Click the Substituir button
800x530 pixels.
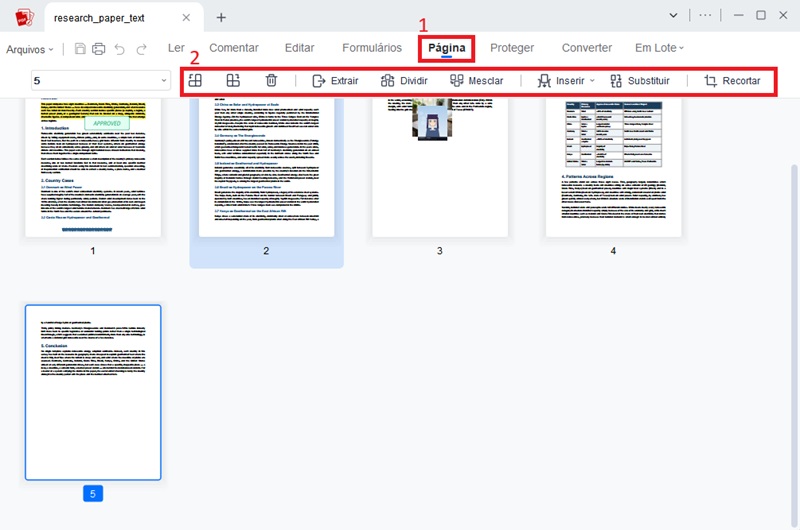[640, 81]
